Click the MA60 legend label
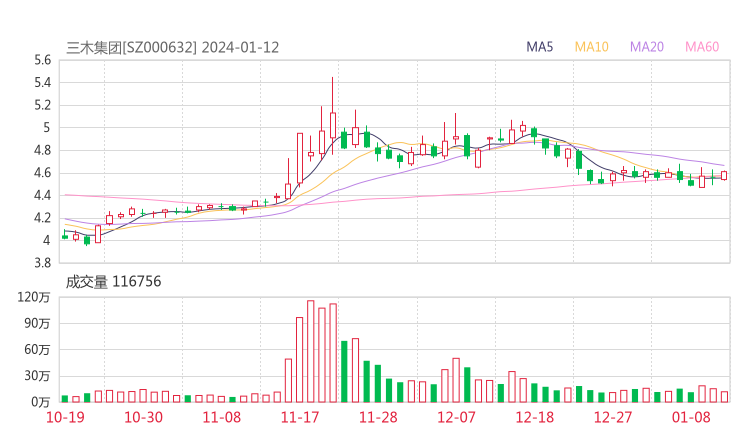The width and height of the screenshot is (740, 440). click(702, 47)
